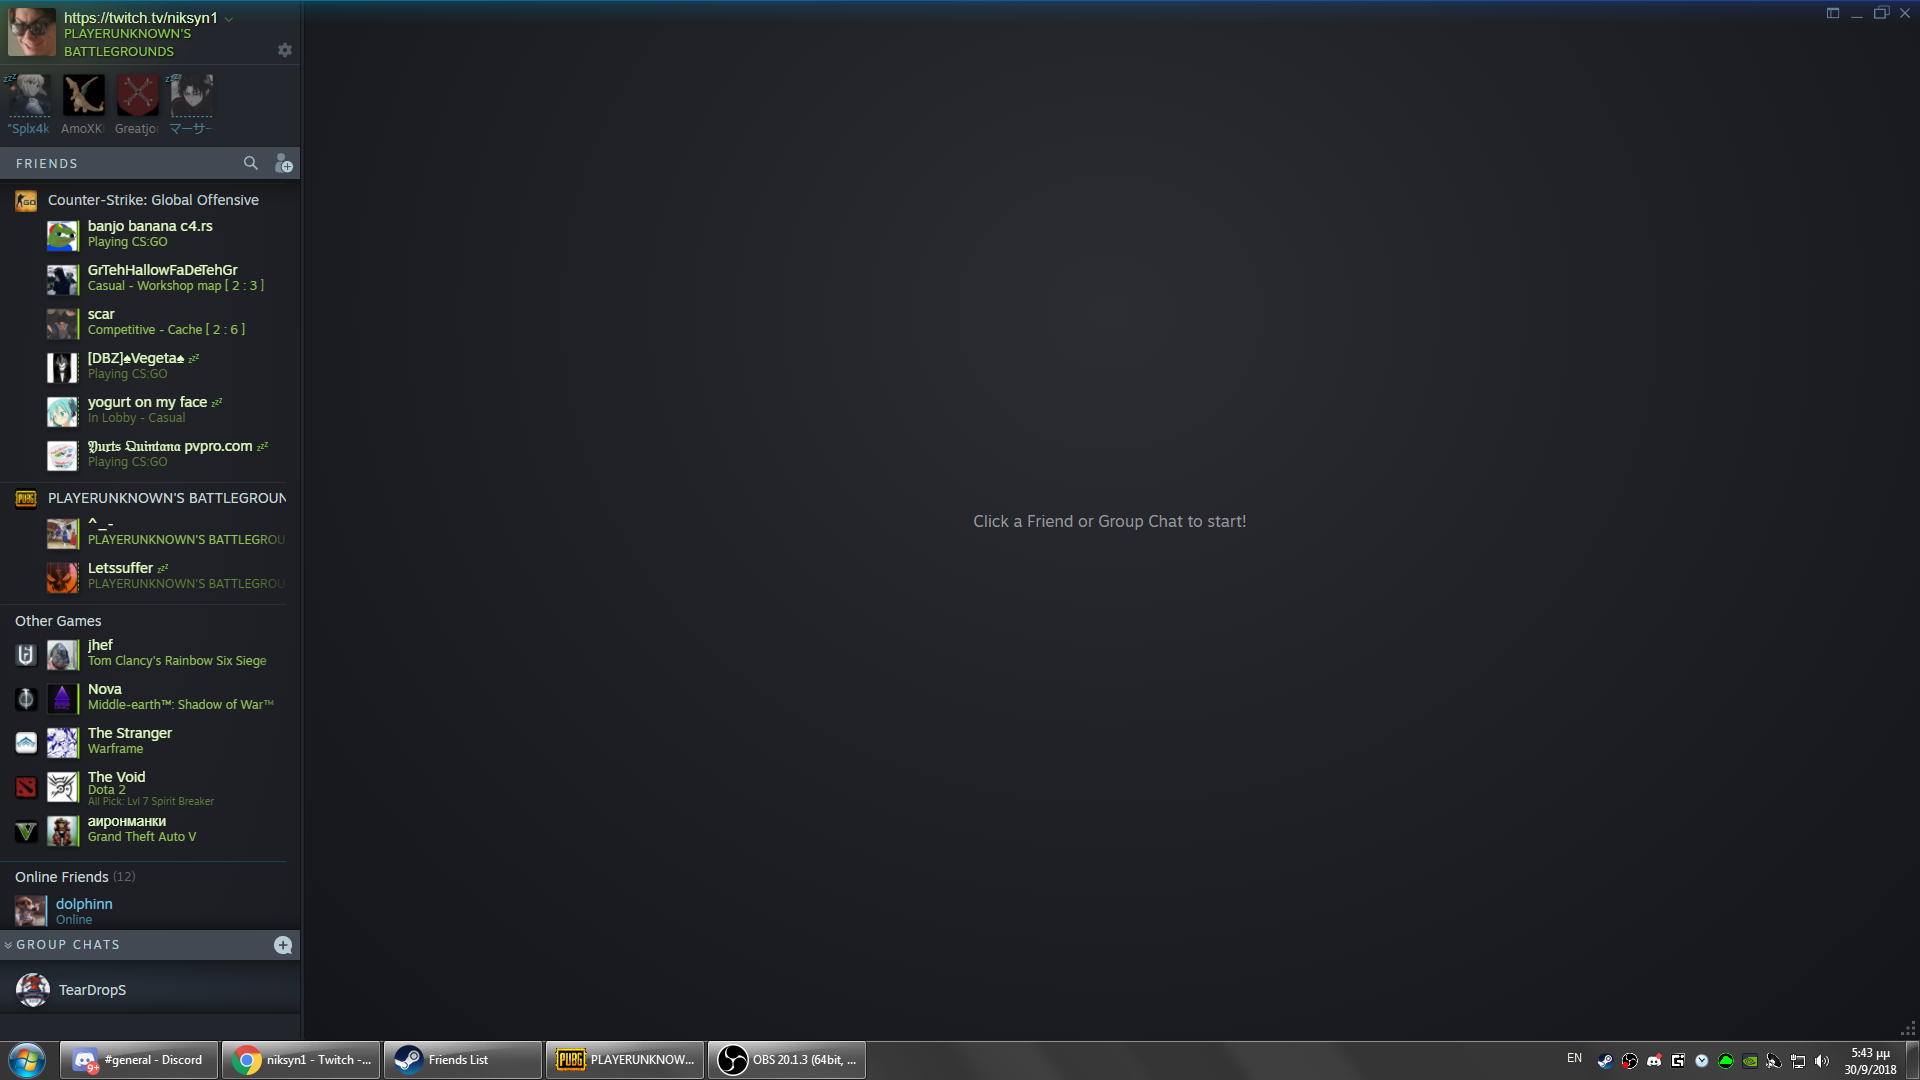Click the Warframe game icon

[26, 743]
